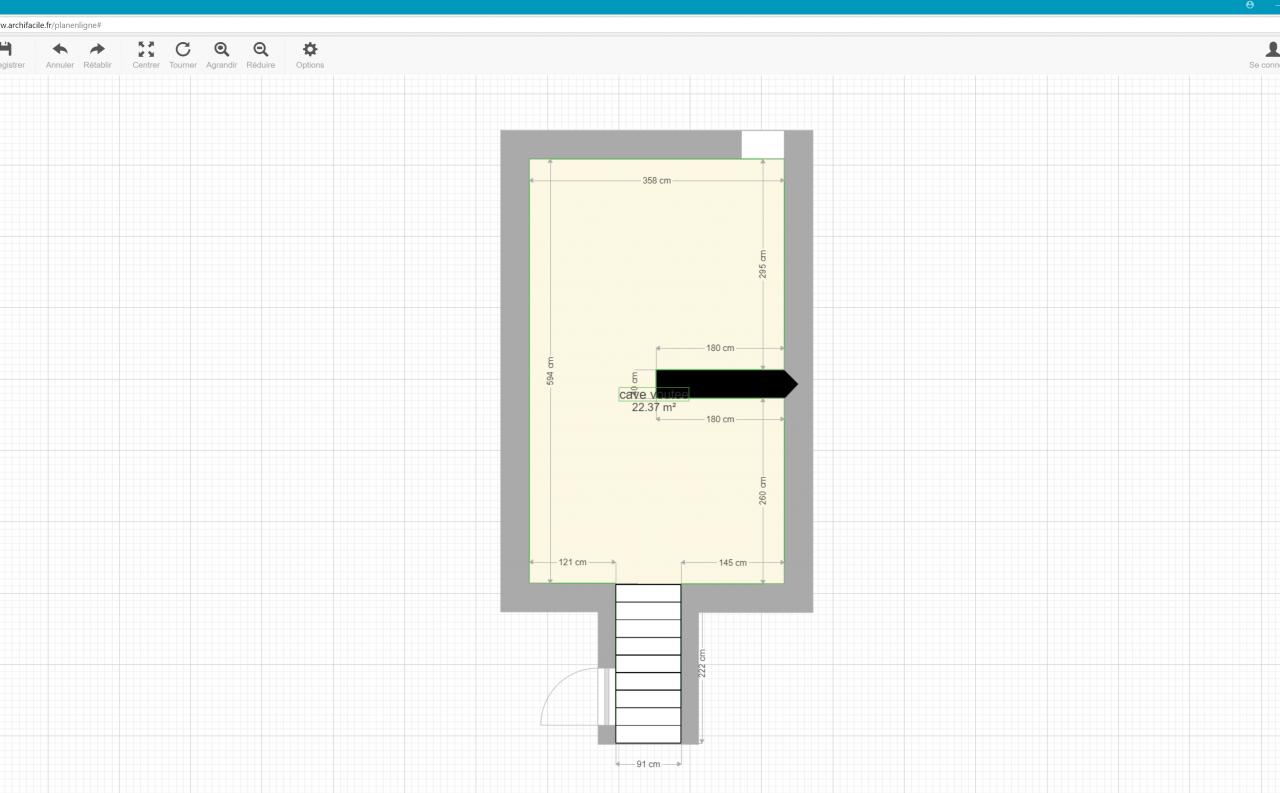The height and width of the screenshot is (793, 1280).
Task: Select the black arrow-shaped object in the room
Action: click(x=727, y=384)
